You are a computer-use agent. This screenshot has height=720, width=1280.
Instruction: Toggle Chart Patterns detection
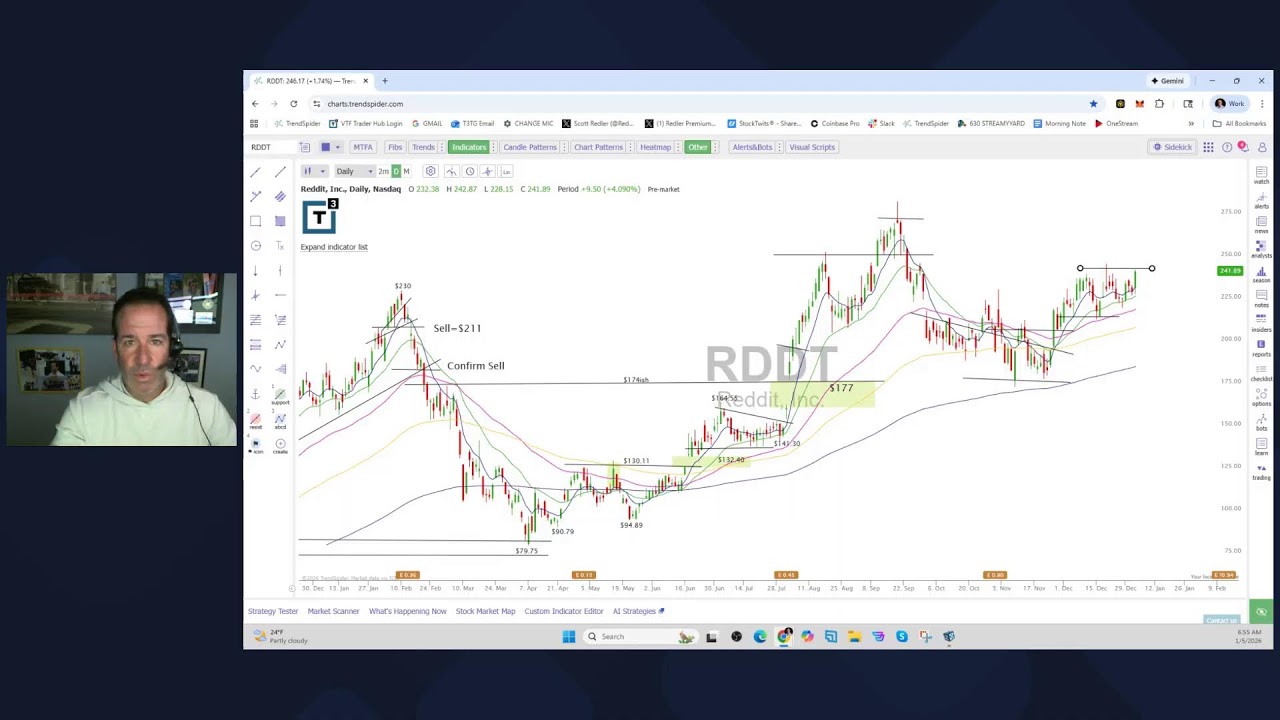pos(598,147)
